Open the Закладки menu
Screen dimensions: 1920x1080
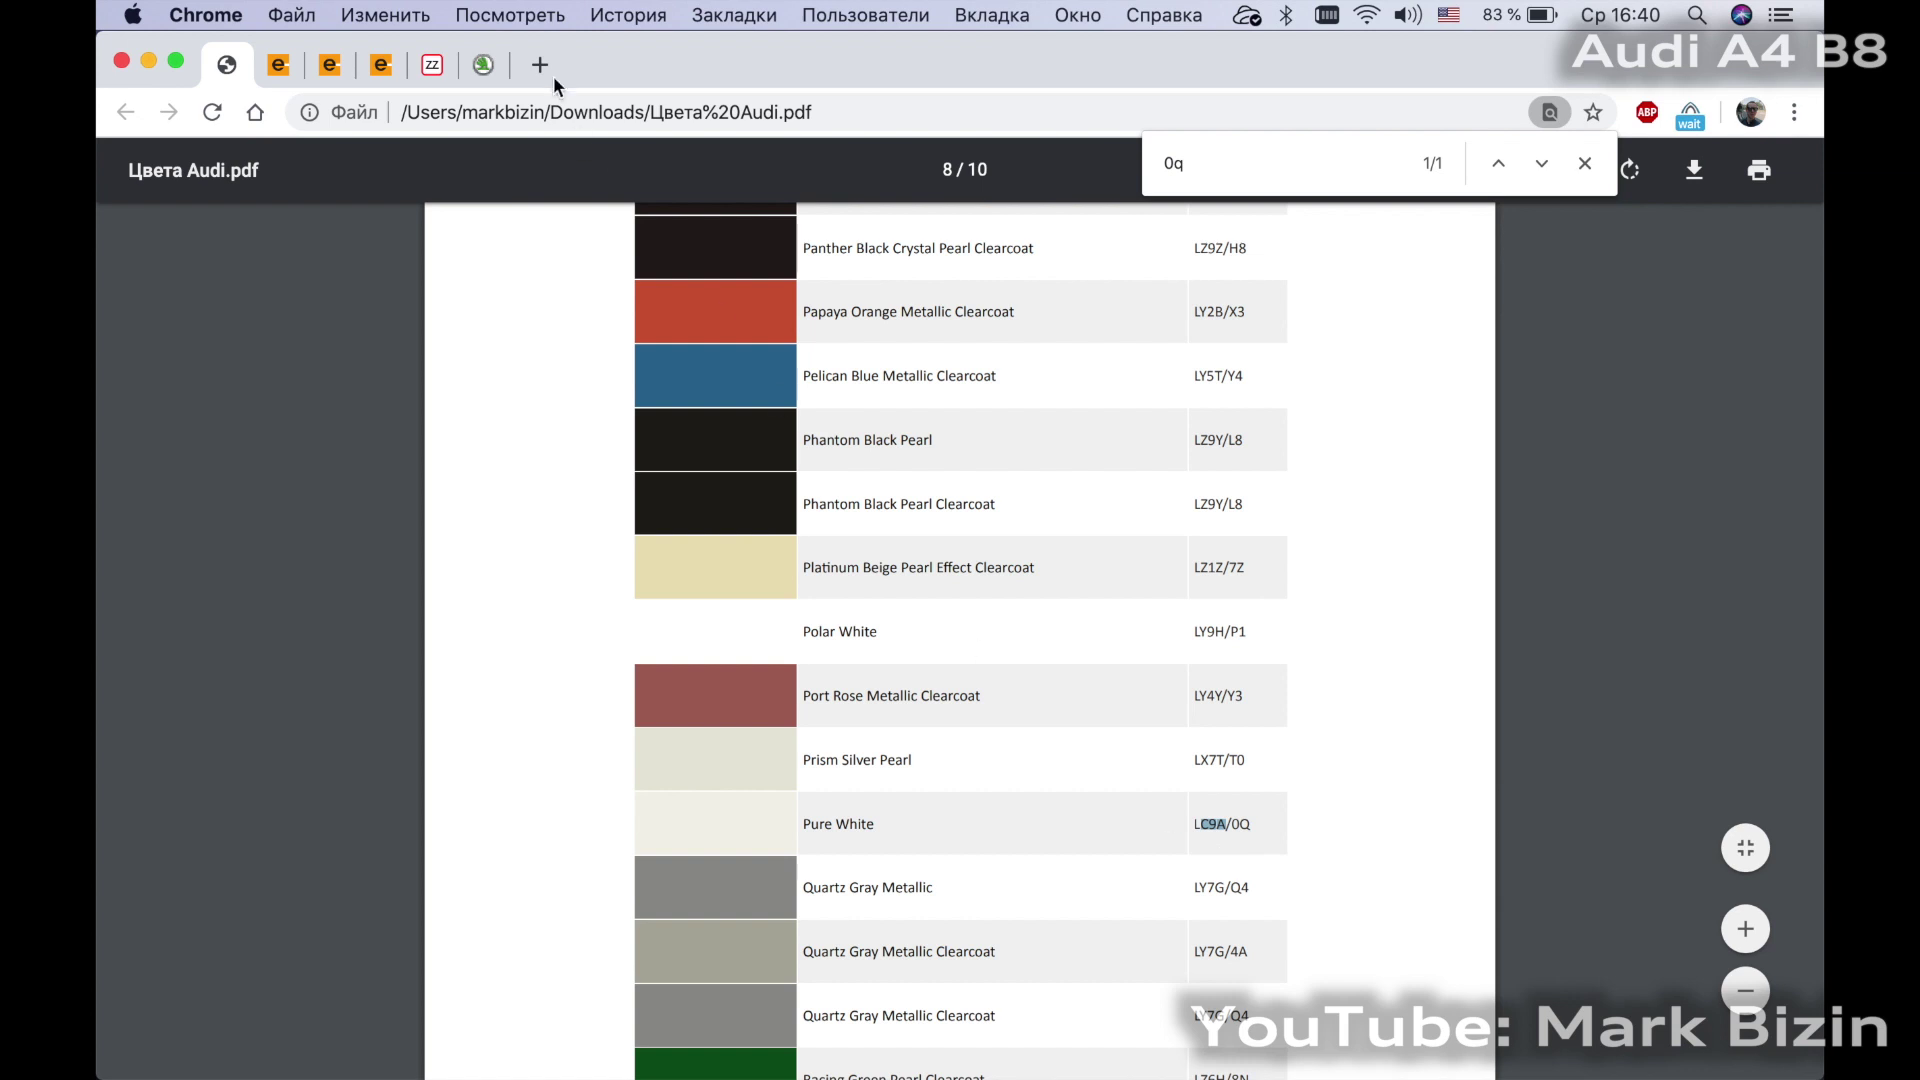click(734, 15)
